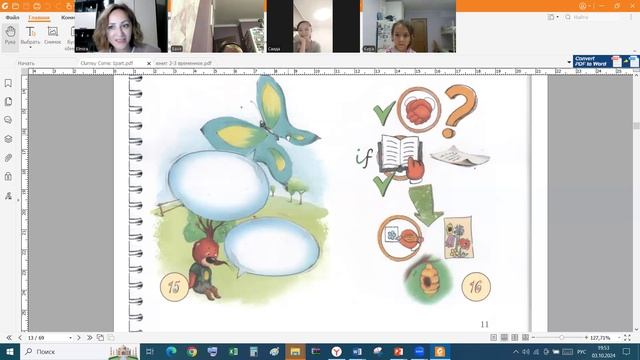Click the vertical scrollbar thumb

point(636,126)
